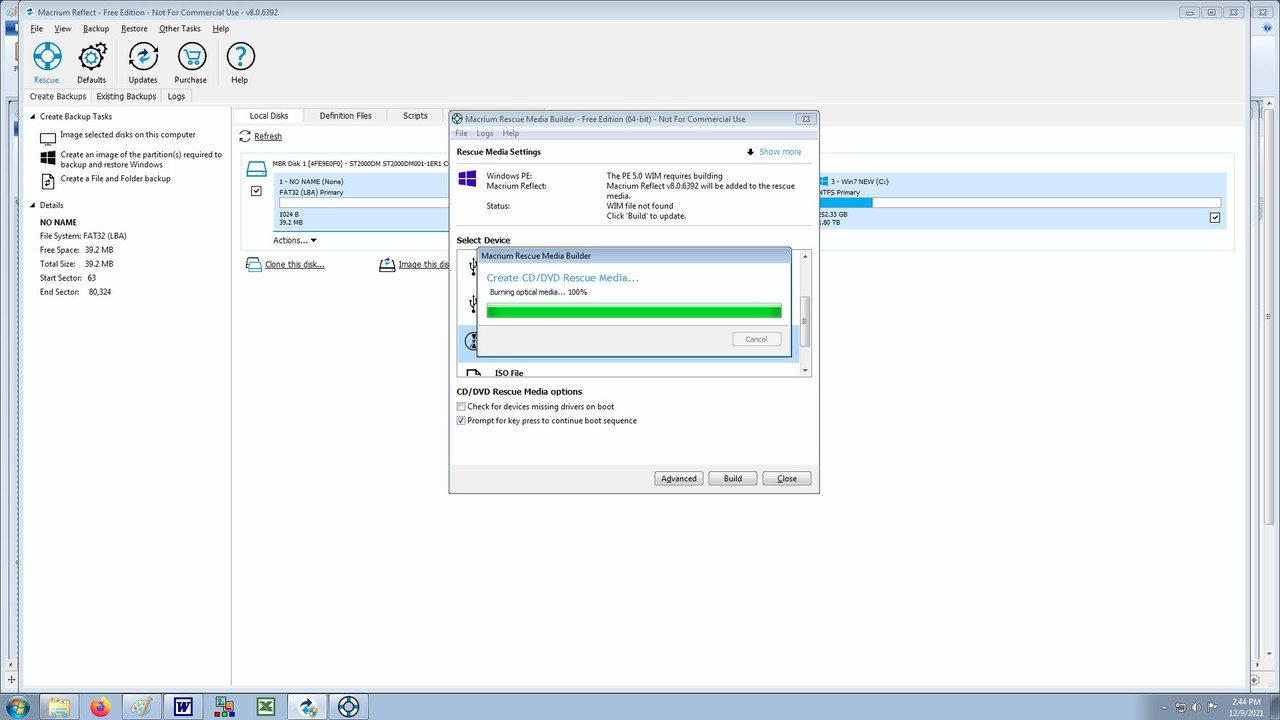Viewport: 1280px width, 720px height.
Task: Click the circular Refresh arrows icon
Action: click(x=245, y=136)
